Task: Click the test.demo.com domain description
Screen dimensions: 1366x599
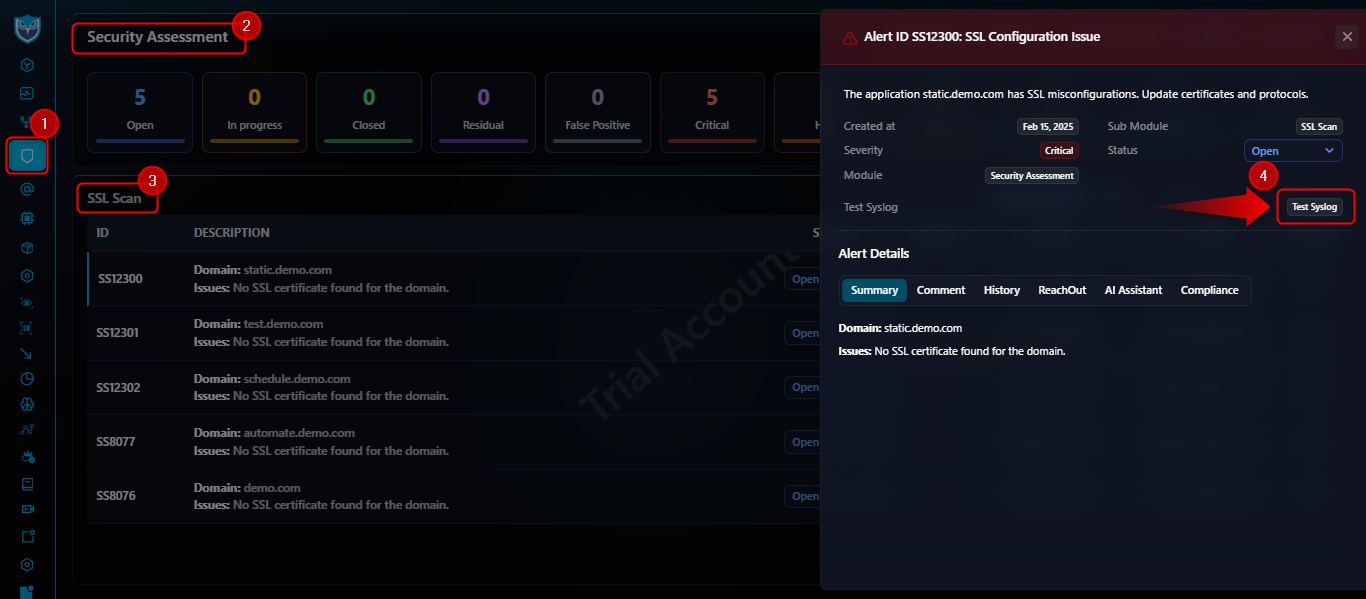Action: pyautogui.click(x=258, y=324)
